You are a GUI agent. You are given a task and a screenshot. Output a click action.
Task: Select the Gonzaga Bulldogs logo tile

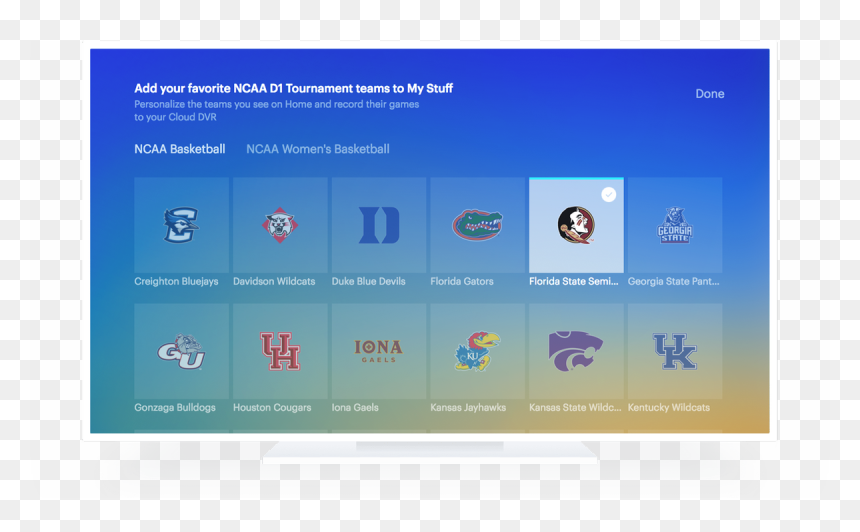[x=182, y=351]
